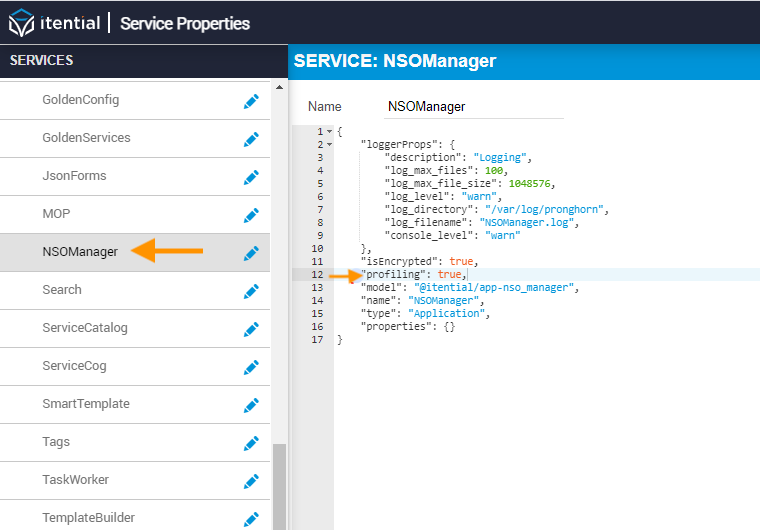Click line number 17 in the gutter
This screenshot has height=530, width=760.
click(x=317, y=339)
